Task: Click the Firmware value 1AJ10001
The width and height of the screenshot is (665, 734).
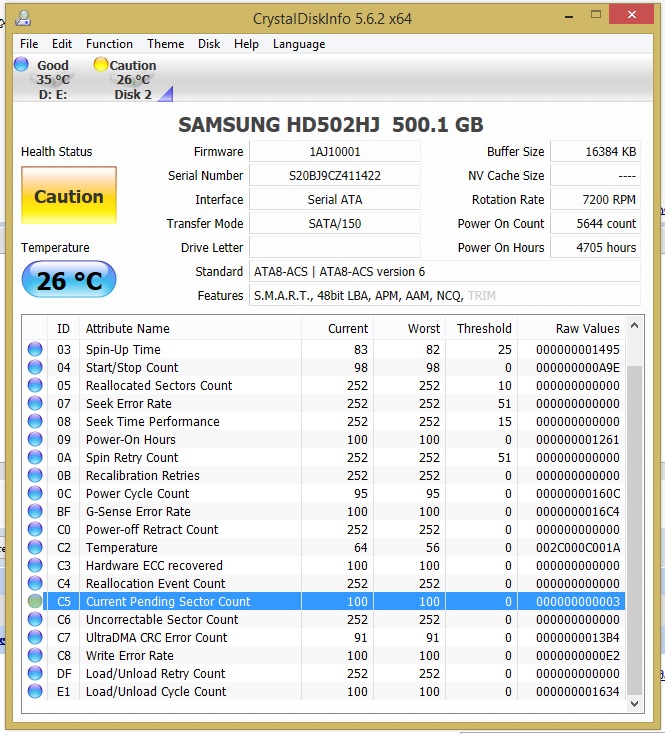Action: click(x=335, y=152)
